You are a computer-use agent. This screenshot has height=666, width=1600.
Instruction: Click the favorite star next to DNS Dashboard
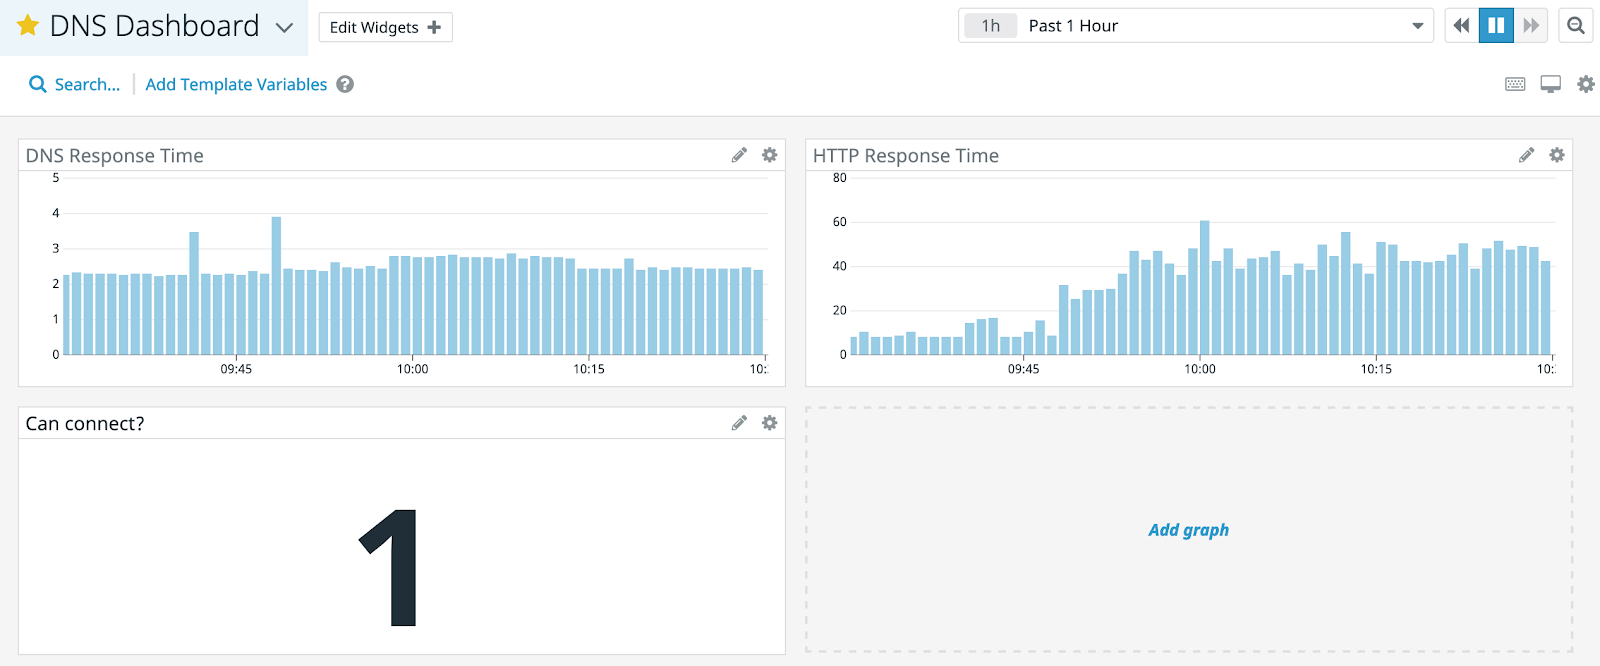(28, 26)
